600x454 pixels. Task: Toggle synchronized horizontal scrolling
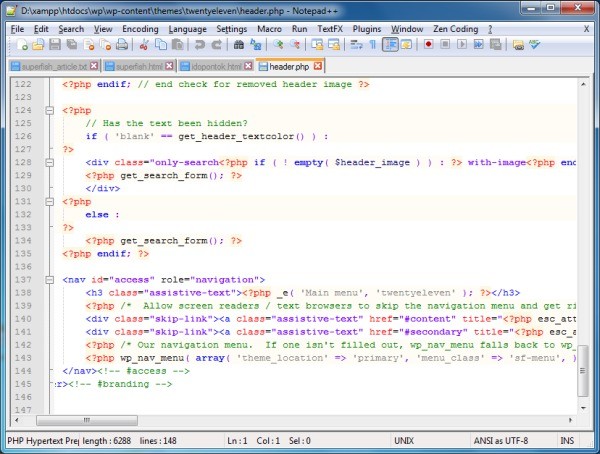pyautogui.click(x=334, y=45)
